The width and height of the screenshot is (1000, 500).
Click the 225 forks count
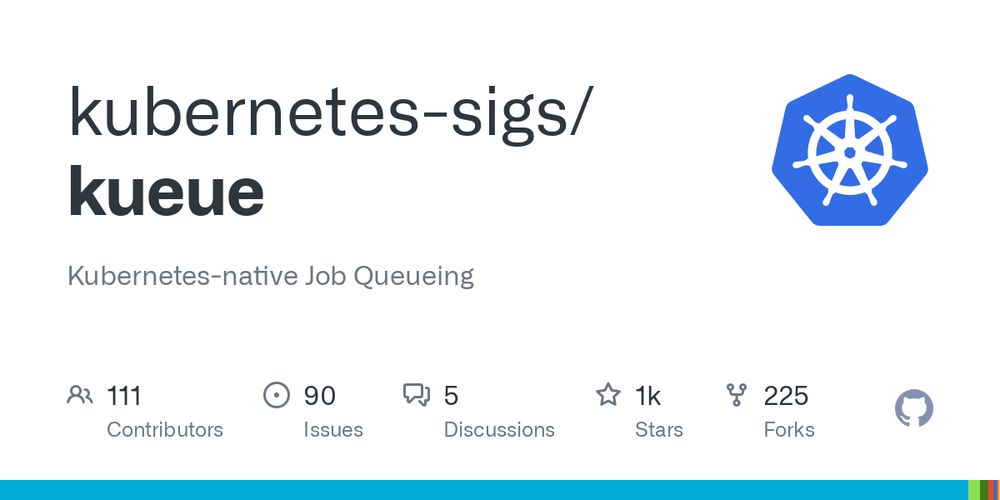(786, 396)
